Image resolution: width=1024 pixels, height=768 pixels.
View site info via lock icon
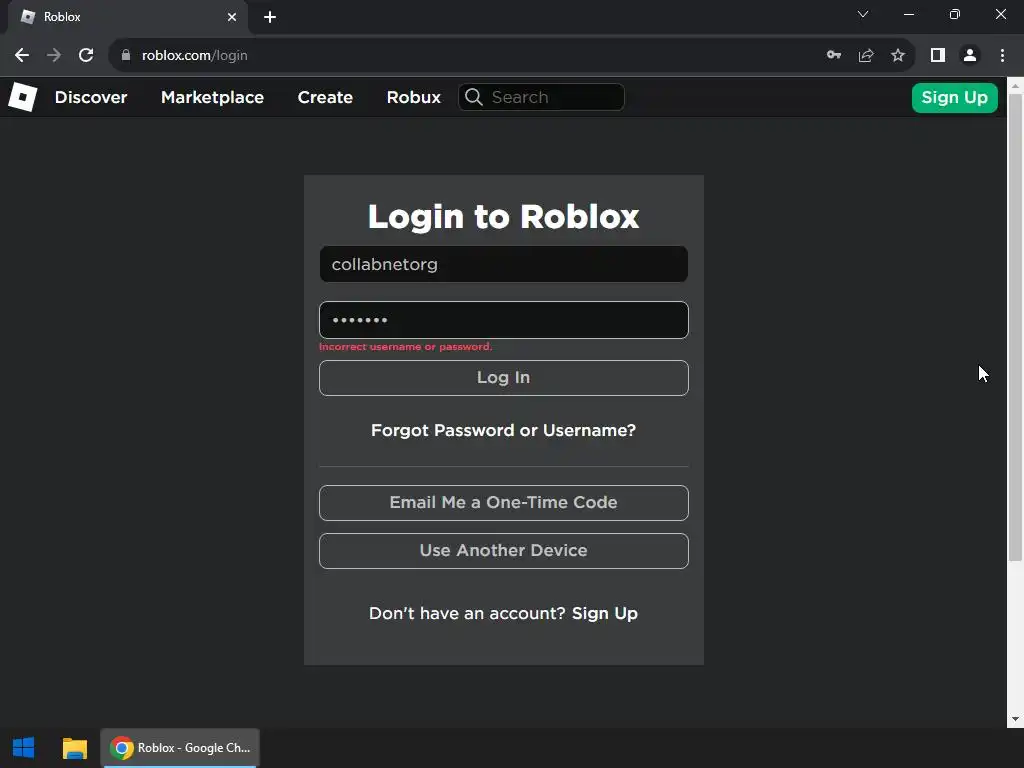click(126, 56)
